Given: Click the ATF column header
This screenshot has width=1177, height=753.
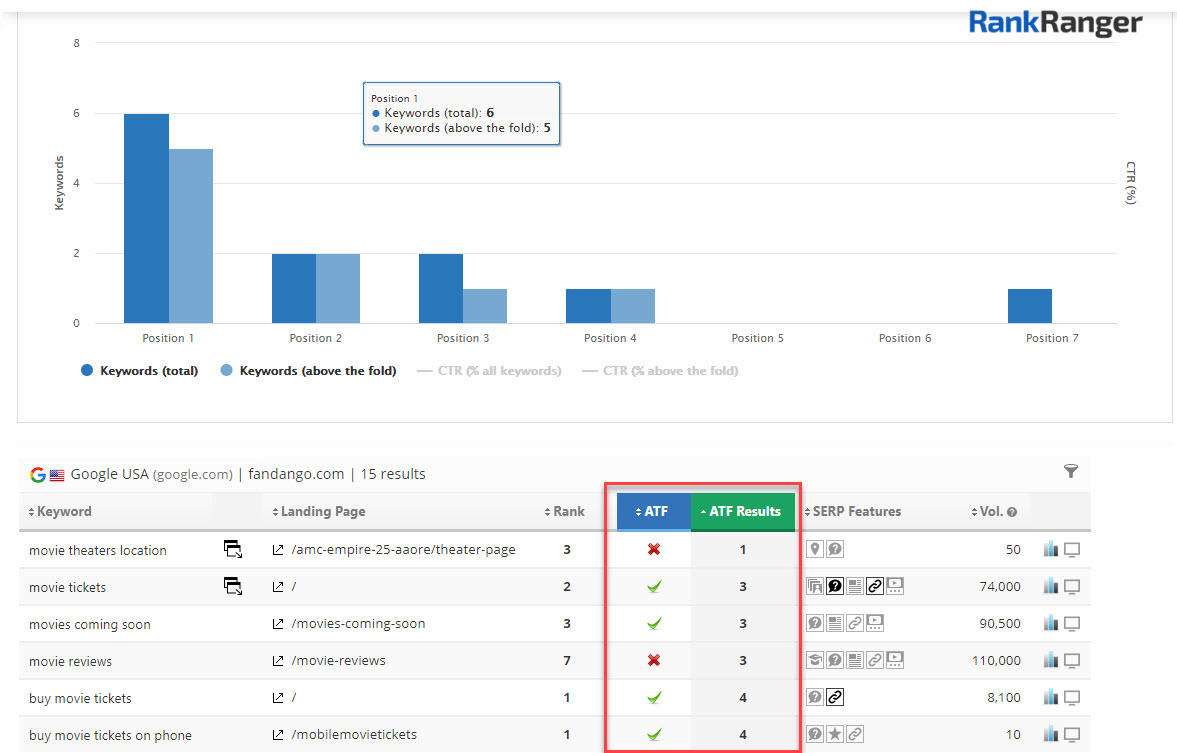Looking at the screenshot, I should click(654, 511).
